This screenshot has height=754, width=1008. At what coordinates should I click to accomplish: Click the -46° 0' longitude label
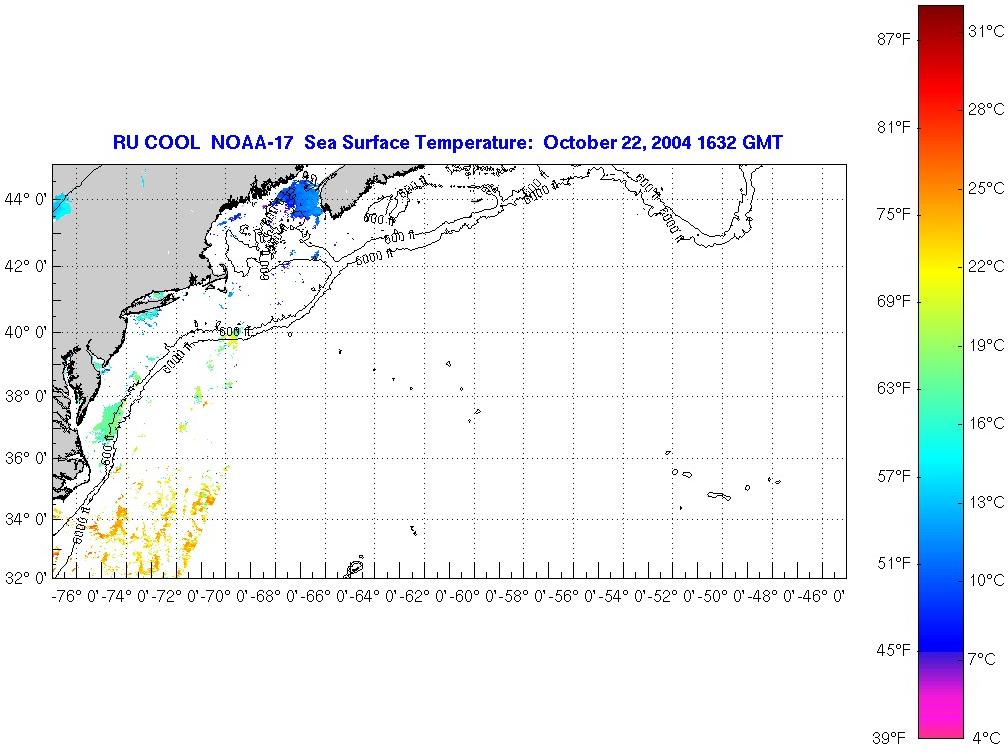click(x=820, y=597)
